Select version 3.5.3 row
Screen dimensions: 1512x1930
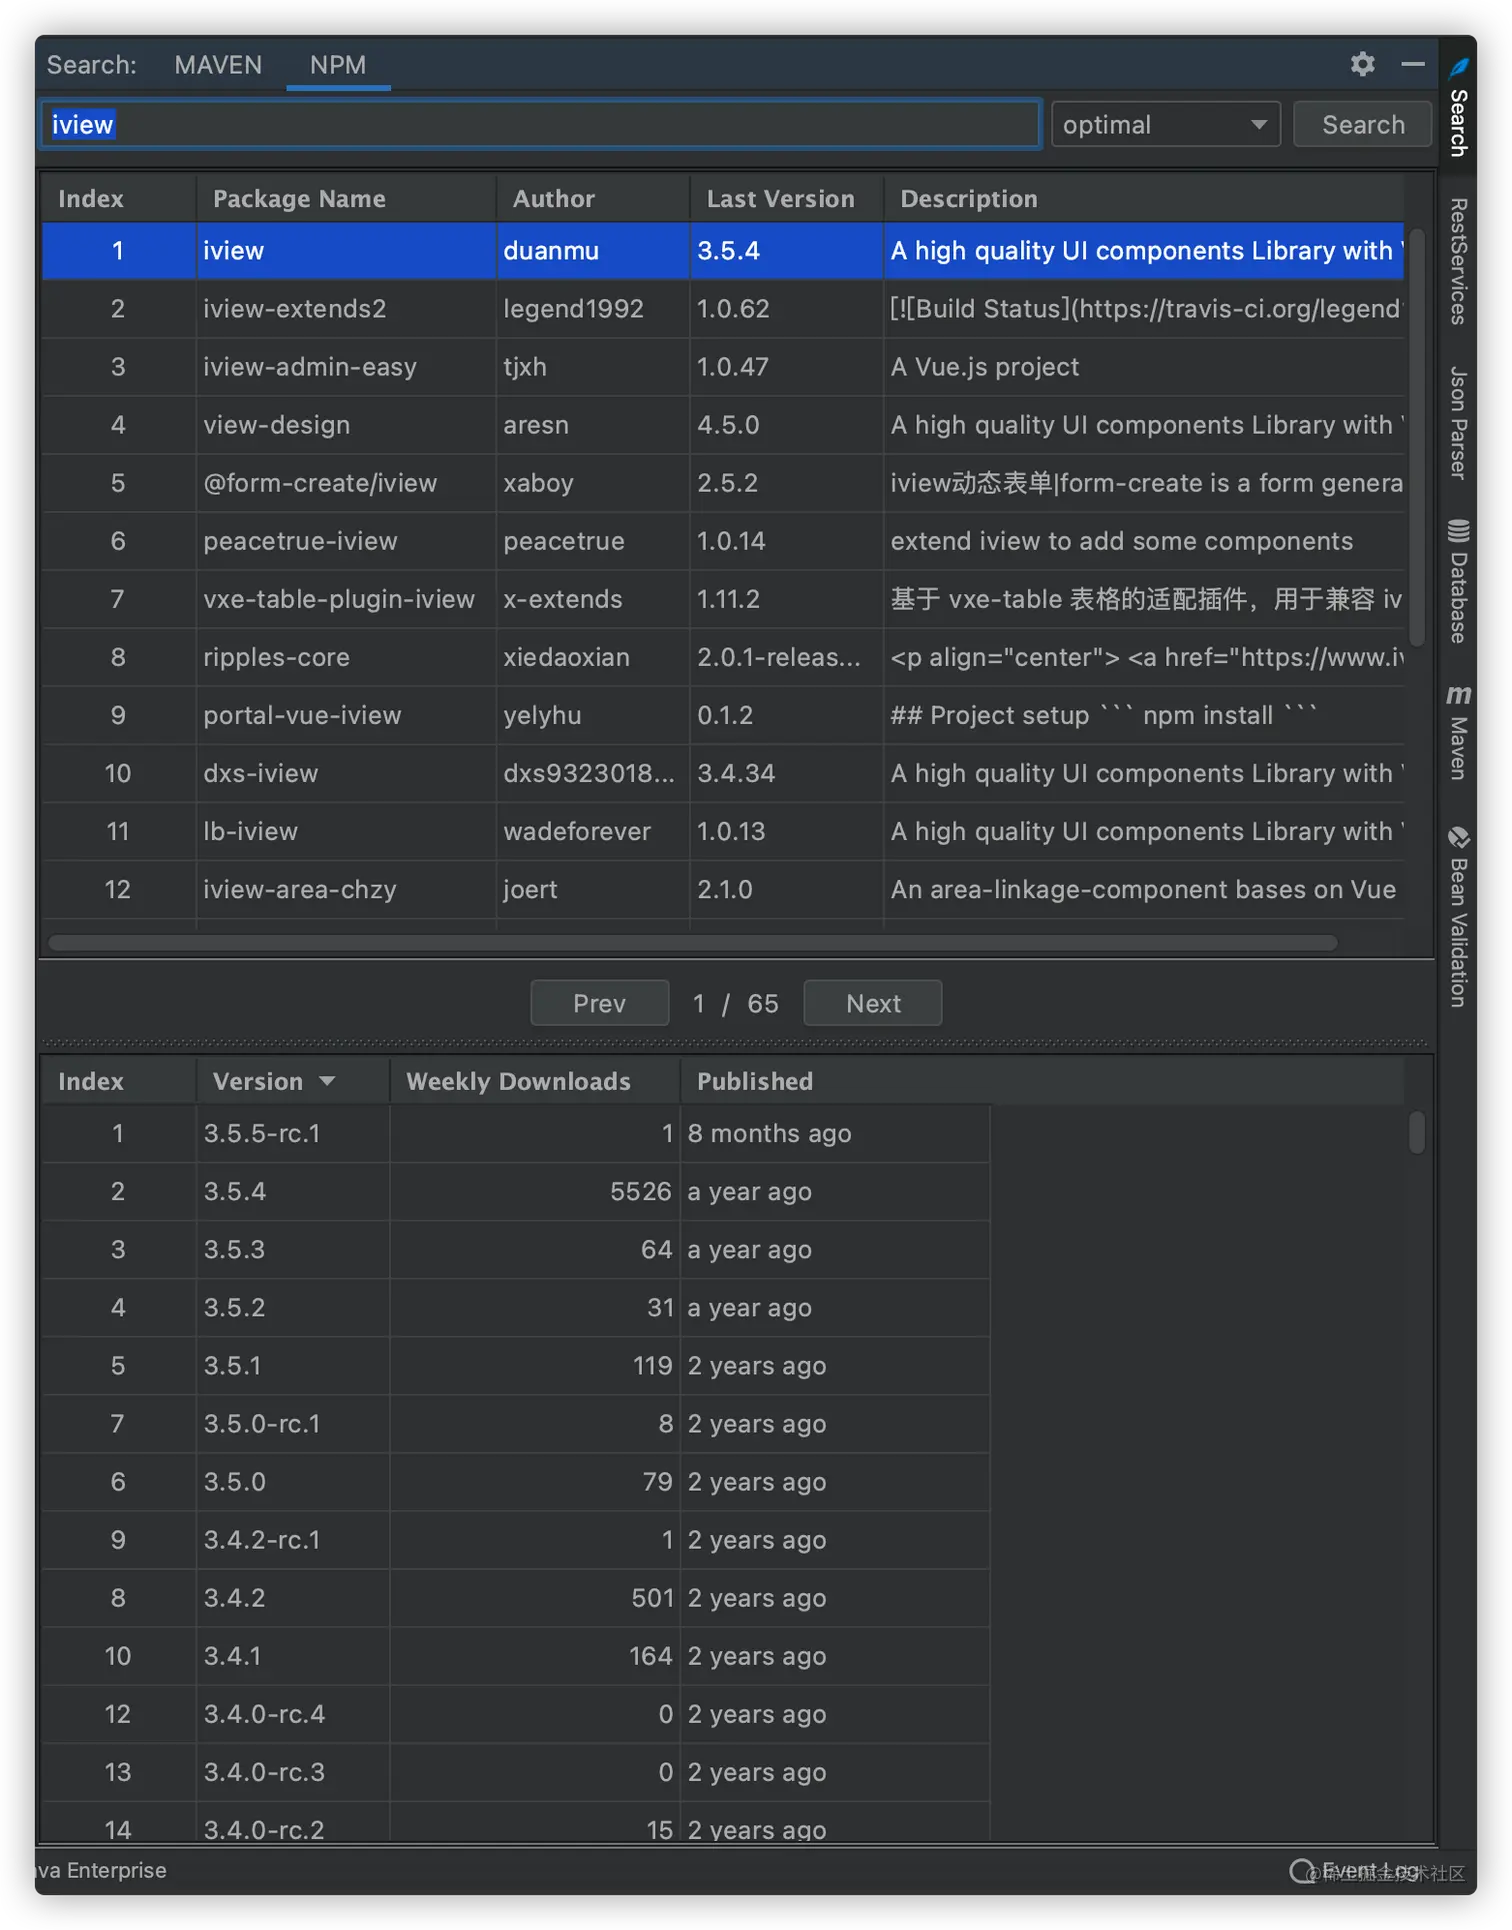click(515, 1249)
